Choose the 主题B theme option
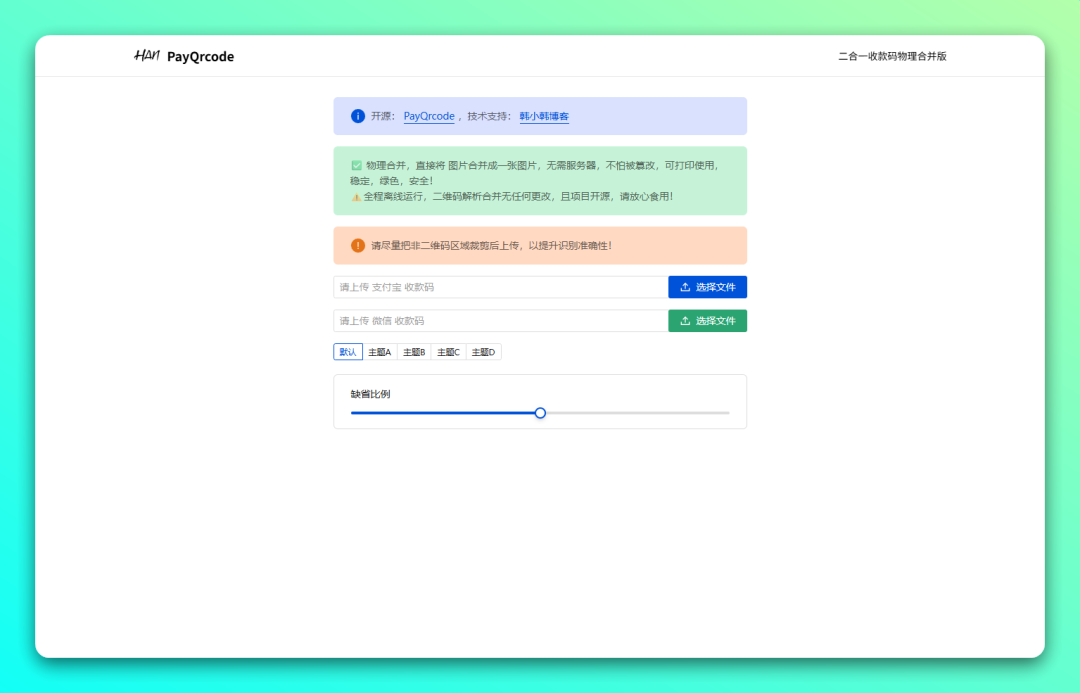1080x693 pixels. coord(414,352)
